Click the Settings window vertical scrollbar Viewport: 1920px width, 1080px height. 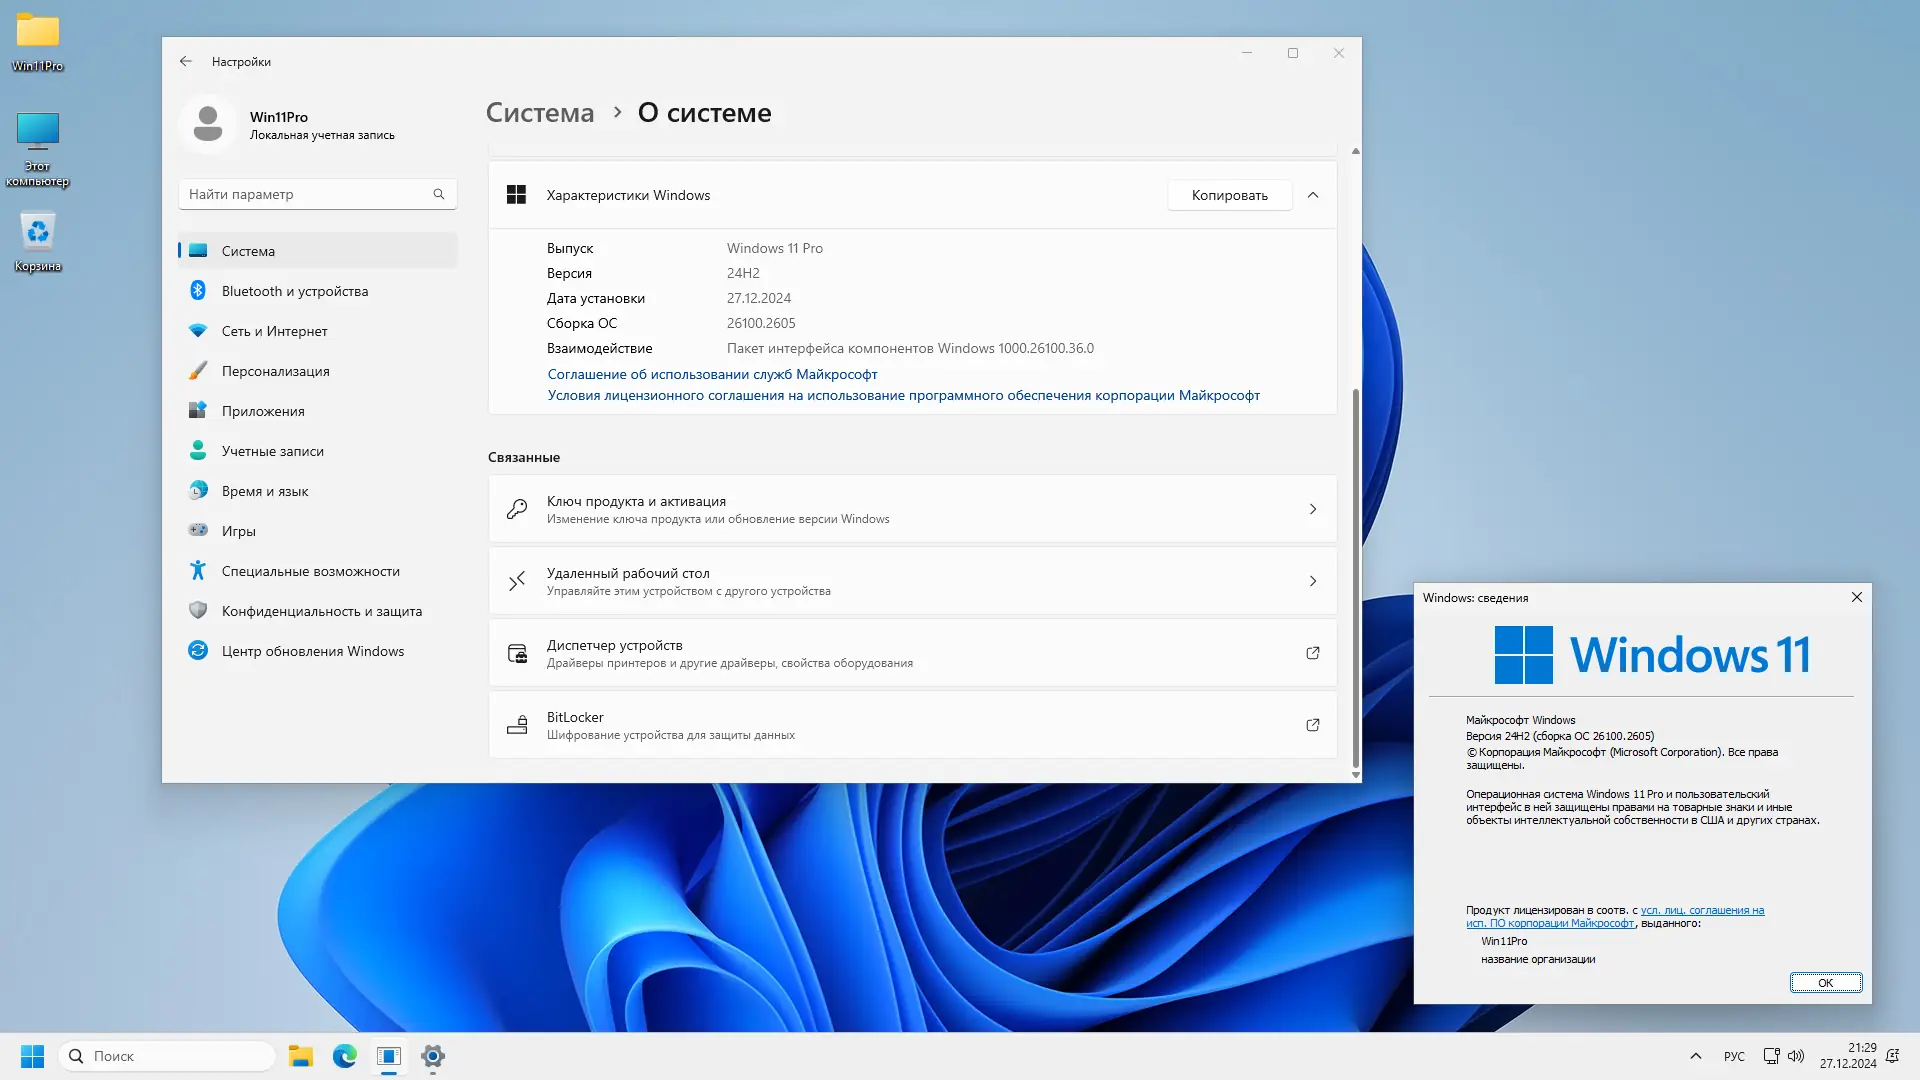point(1355,578)
